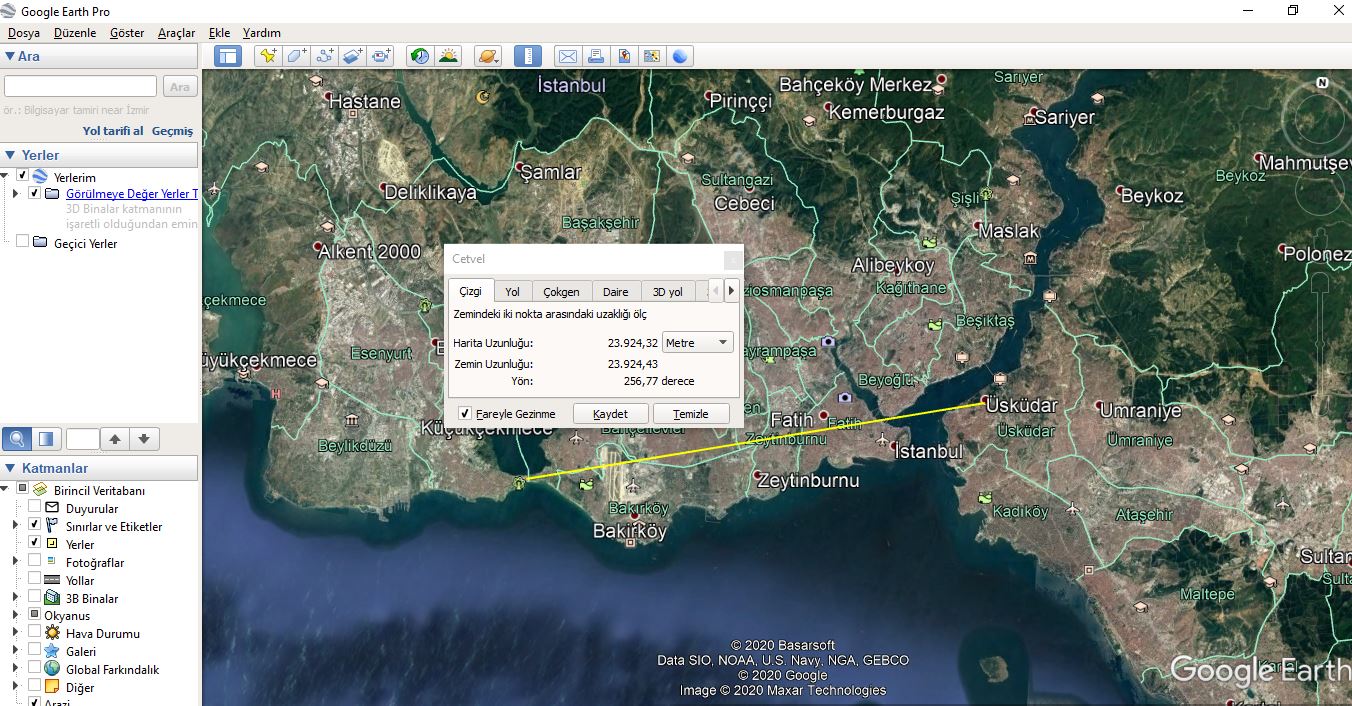Switch to the Daire tab
Viewport: 1352px width, 706px height.
616,292
